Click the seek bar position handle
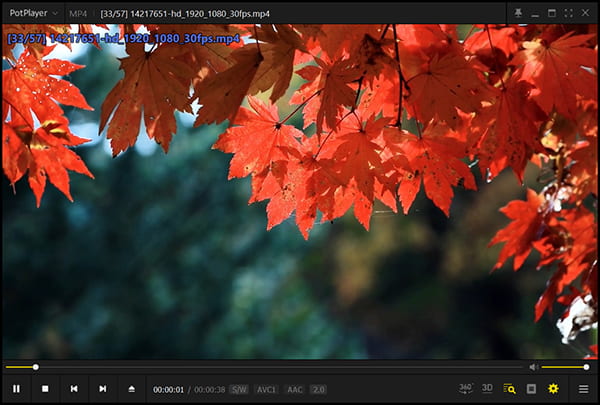This screenshot has height=405, width=600. (x=36, y=367)
